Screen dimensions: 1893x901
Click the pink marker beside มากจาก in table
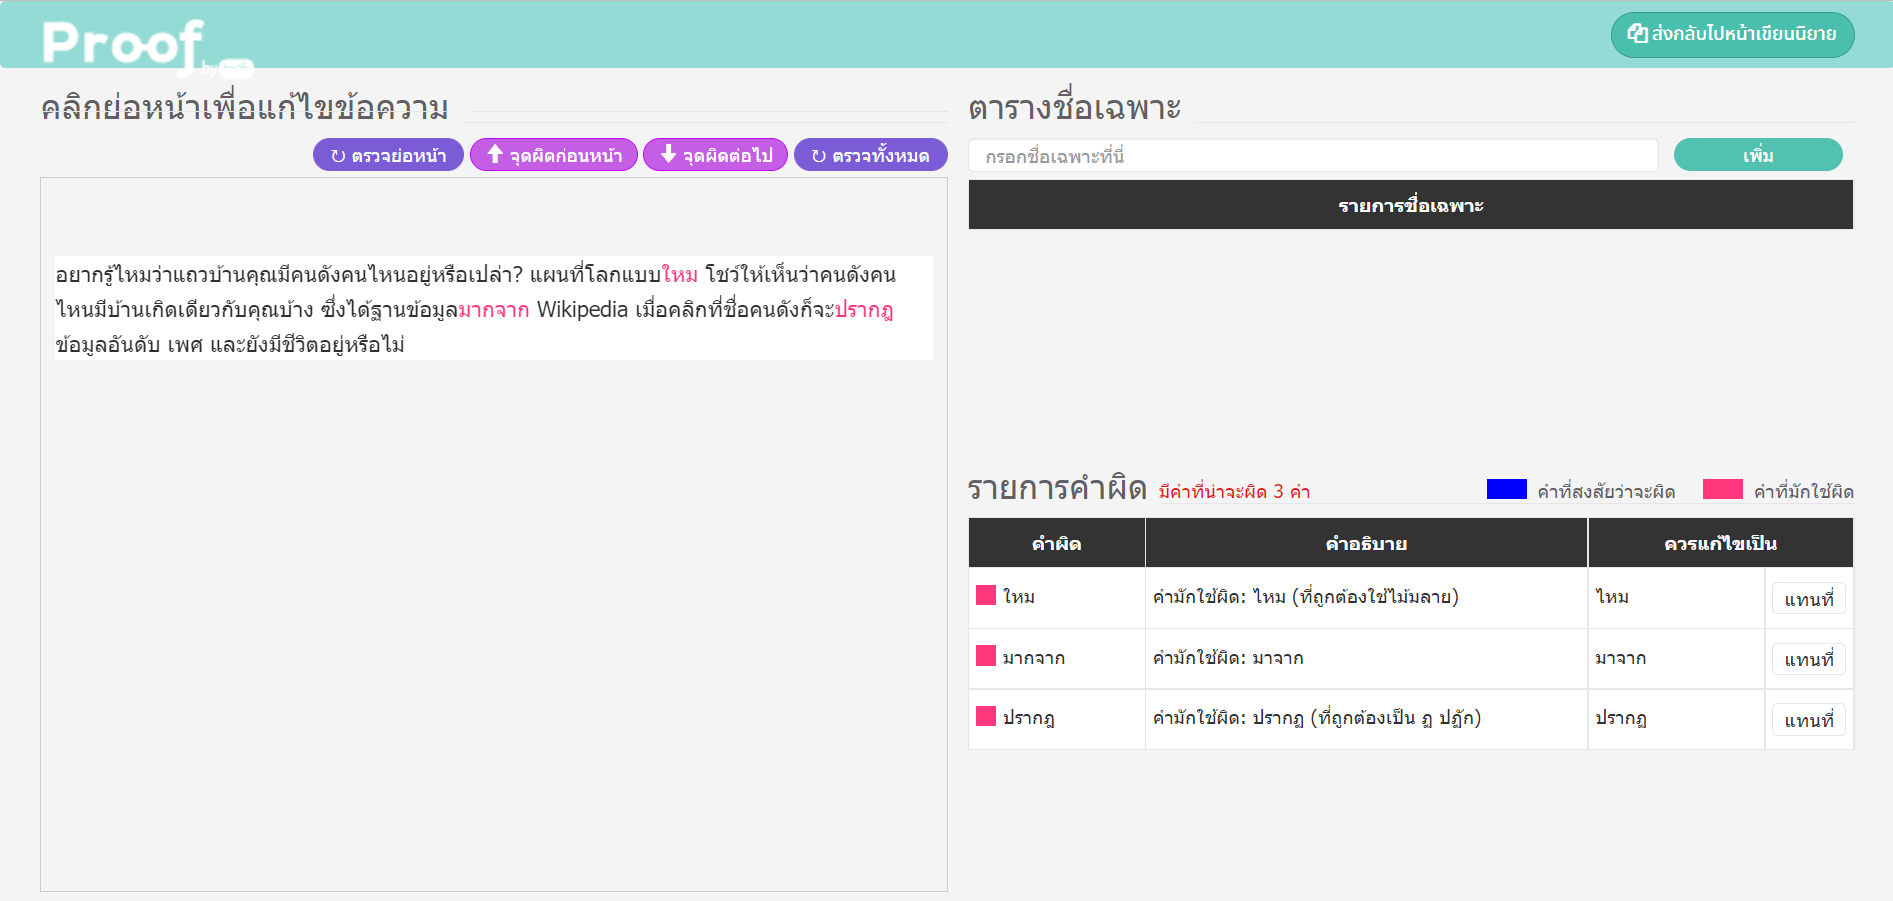pos(986,656)
